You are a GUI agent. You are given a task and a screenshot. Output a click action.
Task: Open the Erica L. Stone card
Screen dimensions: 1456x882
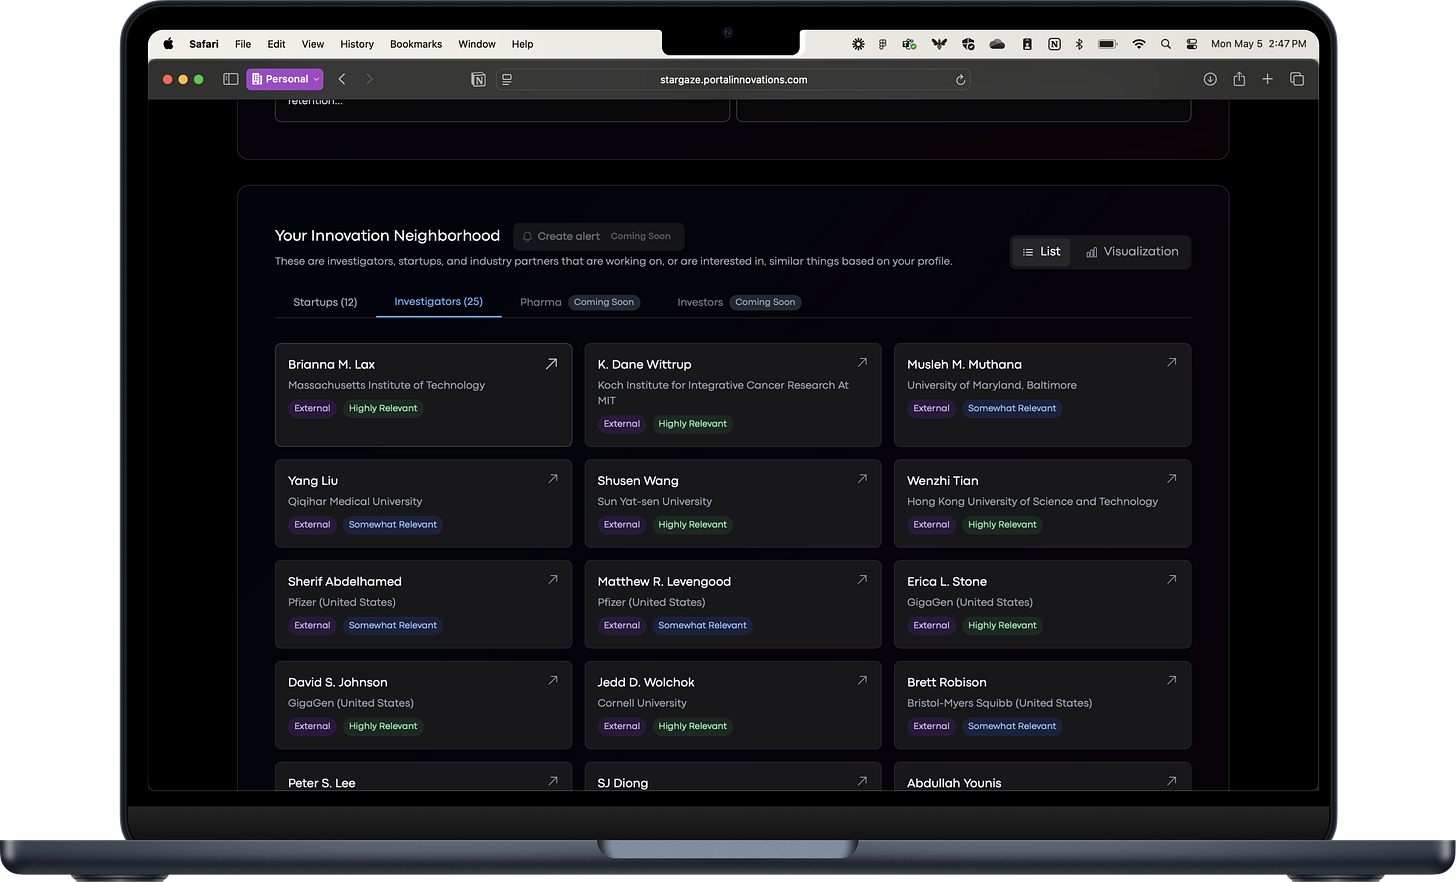point(1042,604)
